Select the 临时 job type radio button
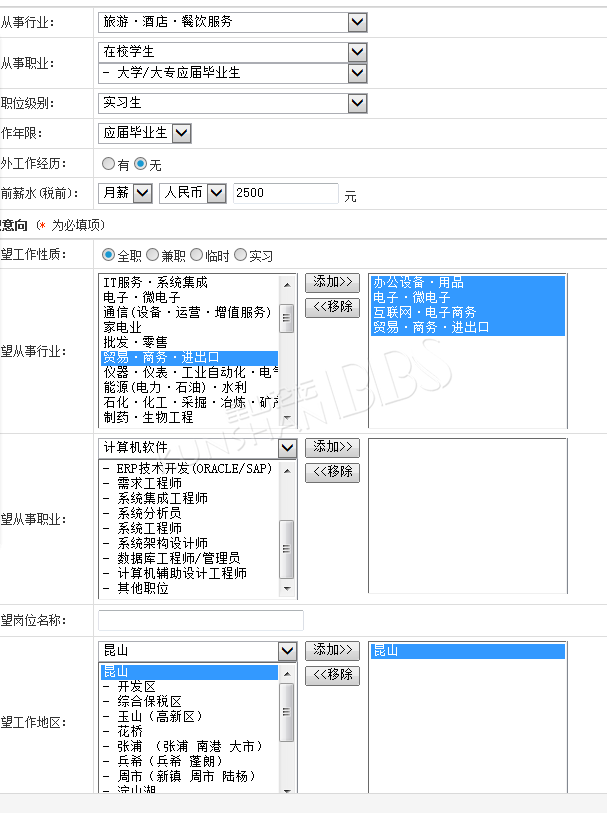The height and width of the screenshot is (813, 607). coord(196,255)
